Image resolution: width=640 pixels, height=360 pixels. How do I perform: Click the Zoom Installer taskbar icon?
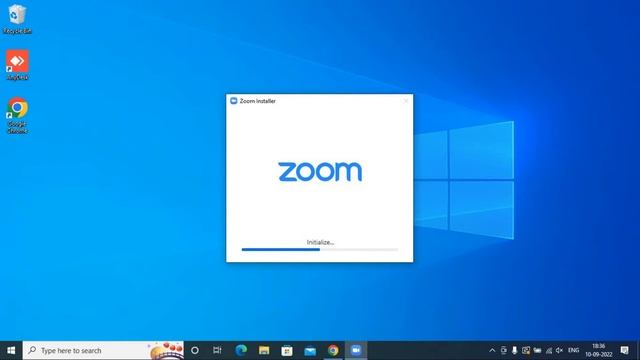(x=356, y=350)
